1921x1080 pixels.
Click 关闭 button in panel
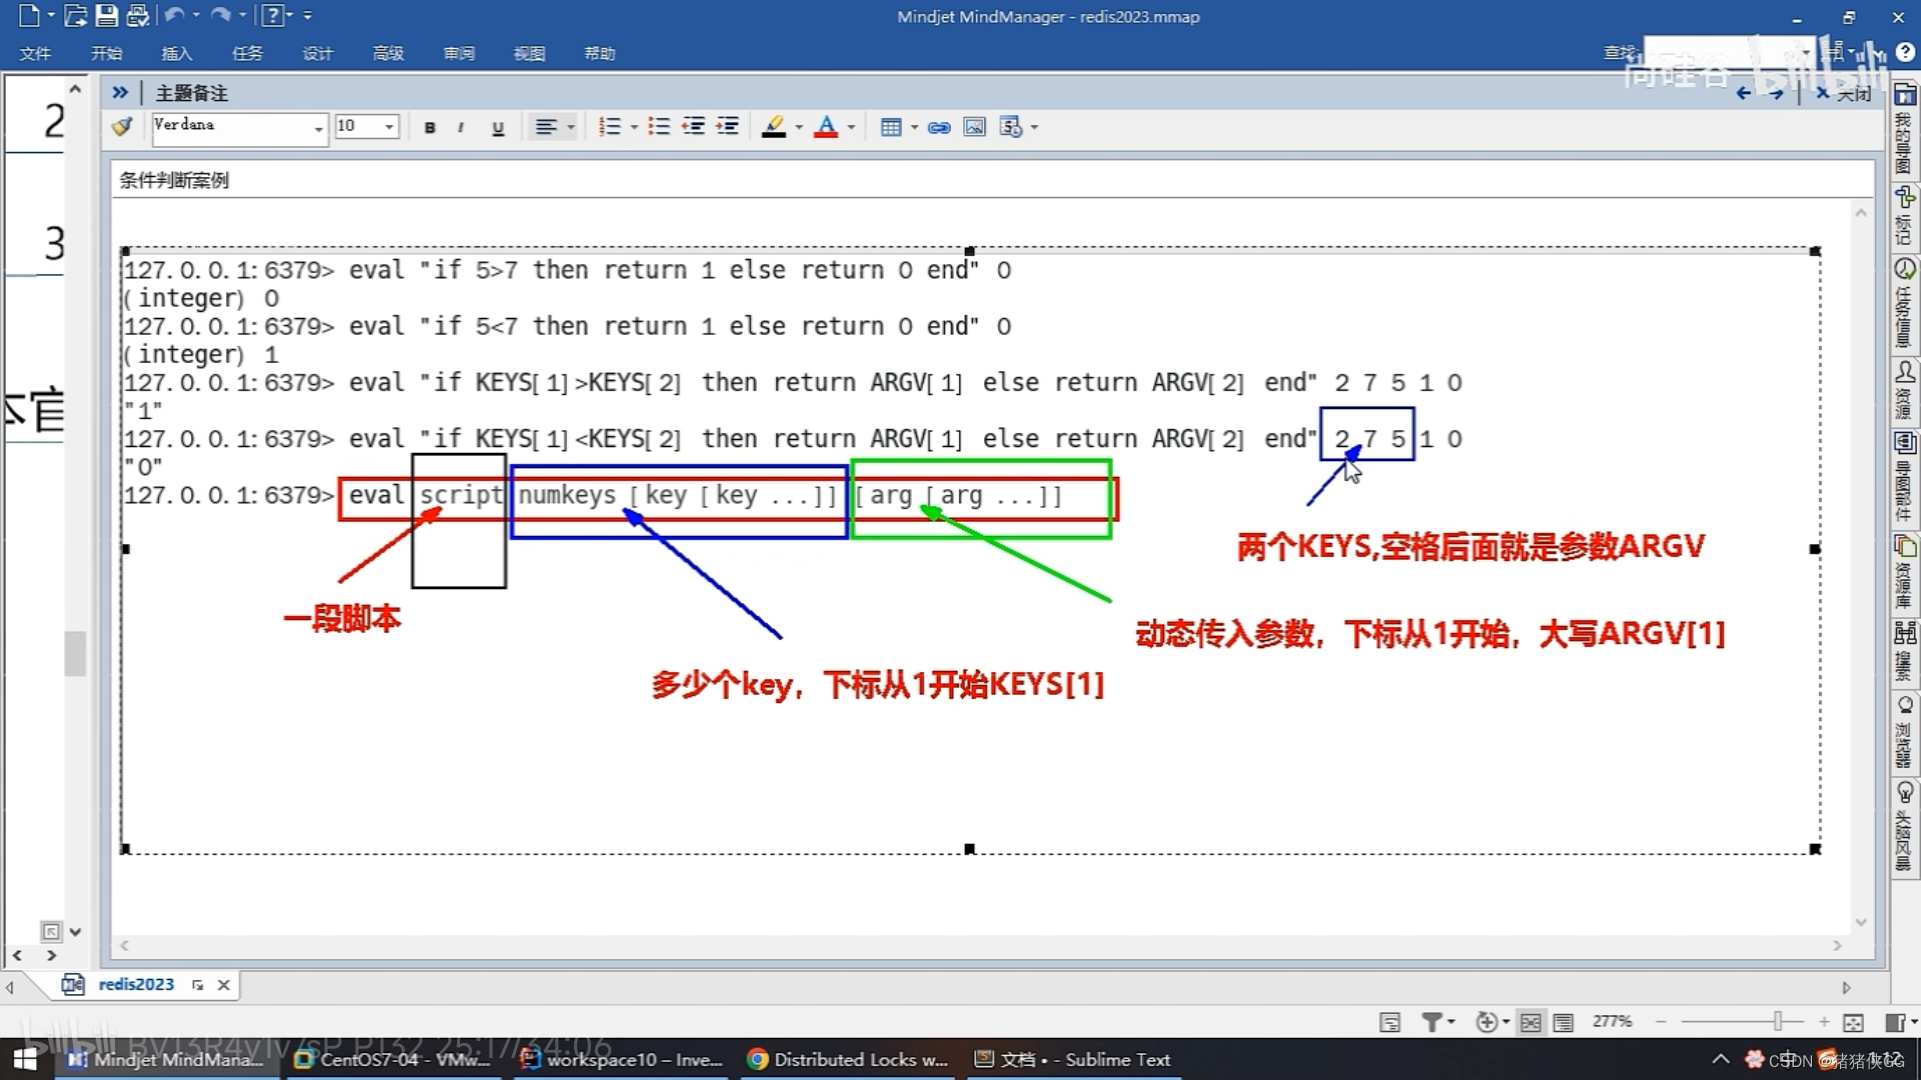coord(1843,92)
